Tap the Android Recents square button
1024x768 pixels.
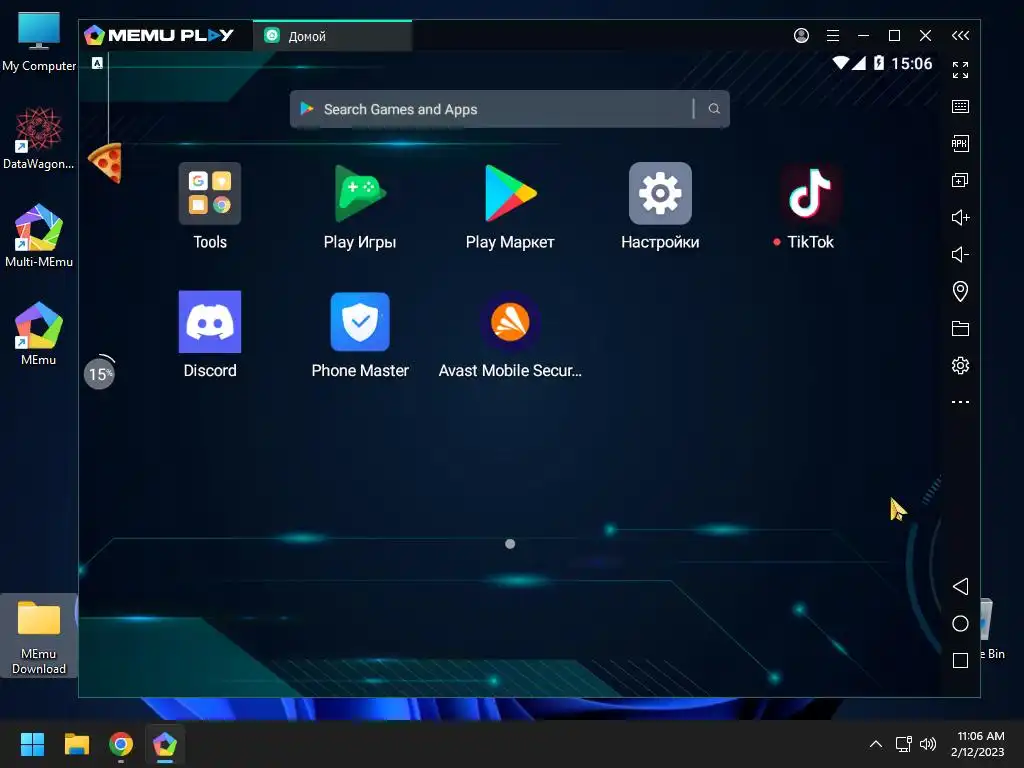960,660
